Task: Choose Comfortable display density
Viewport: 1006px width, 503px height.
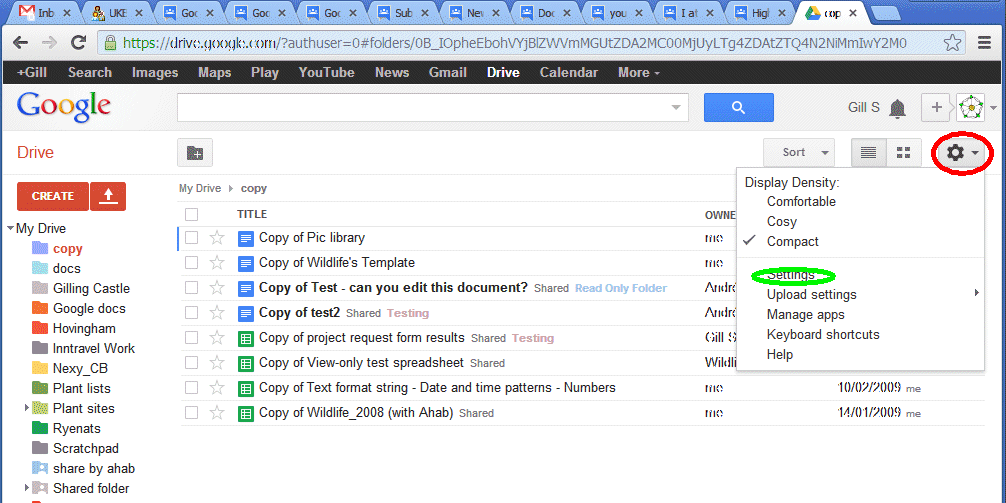Action: 801,201
